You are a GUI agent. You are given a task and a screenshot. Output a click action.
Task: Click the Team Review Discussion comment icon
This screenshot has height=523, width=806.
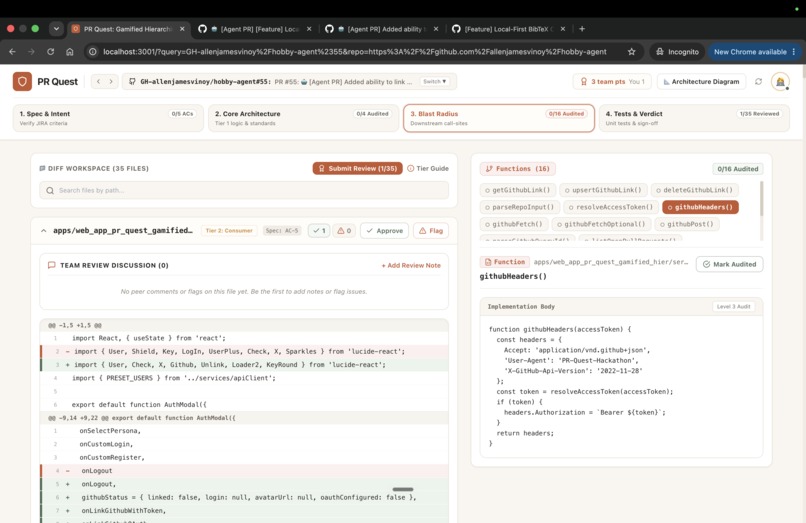pos(51,265)
